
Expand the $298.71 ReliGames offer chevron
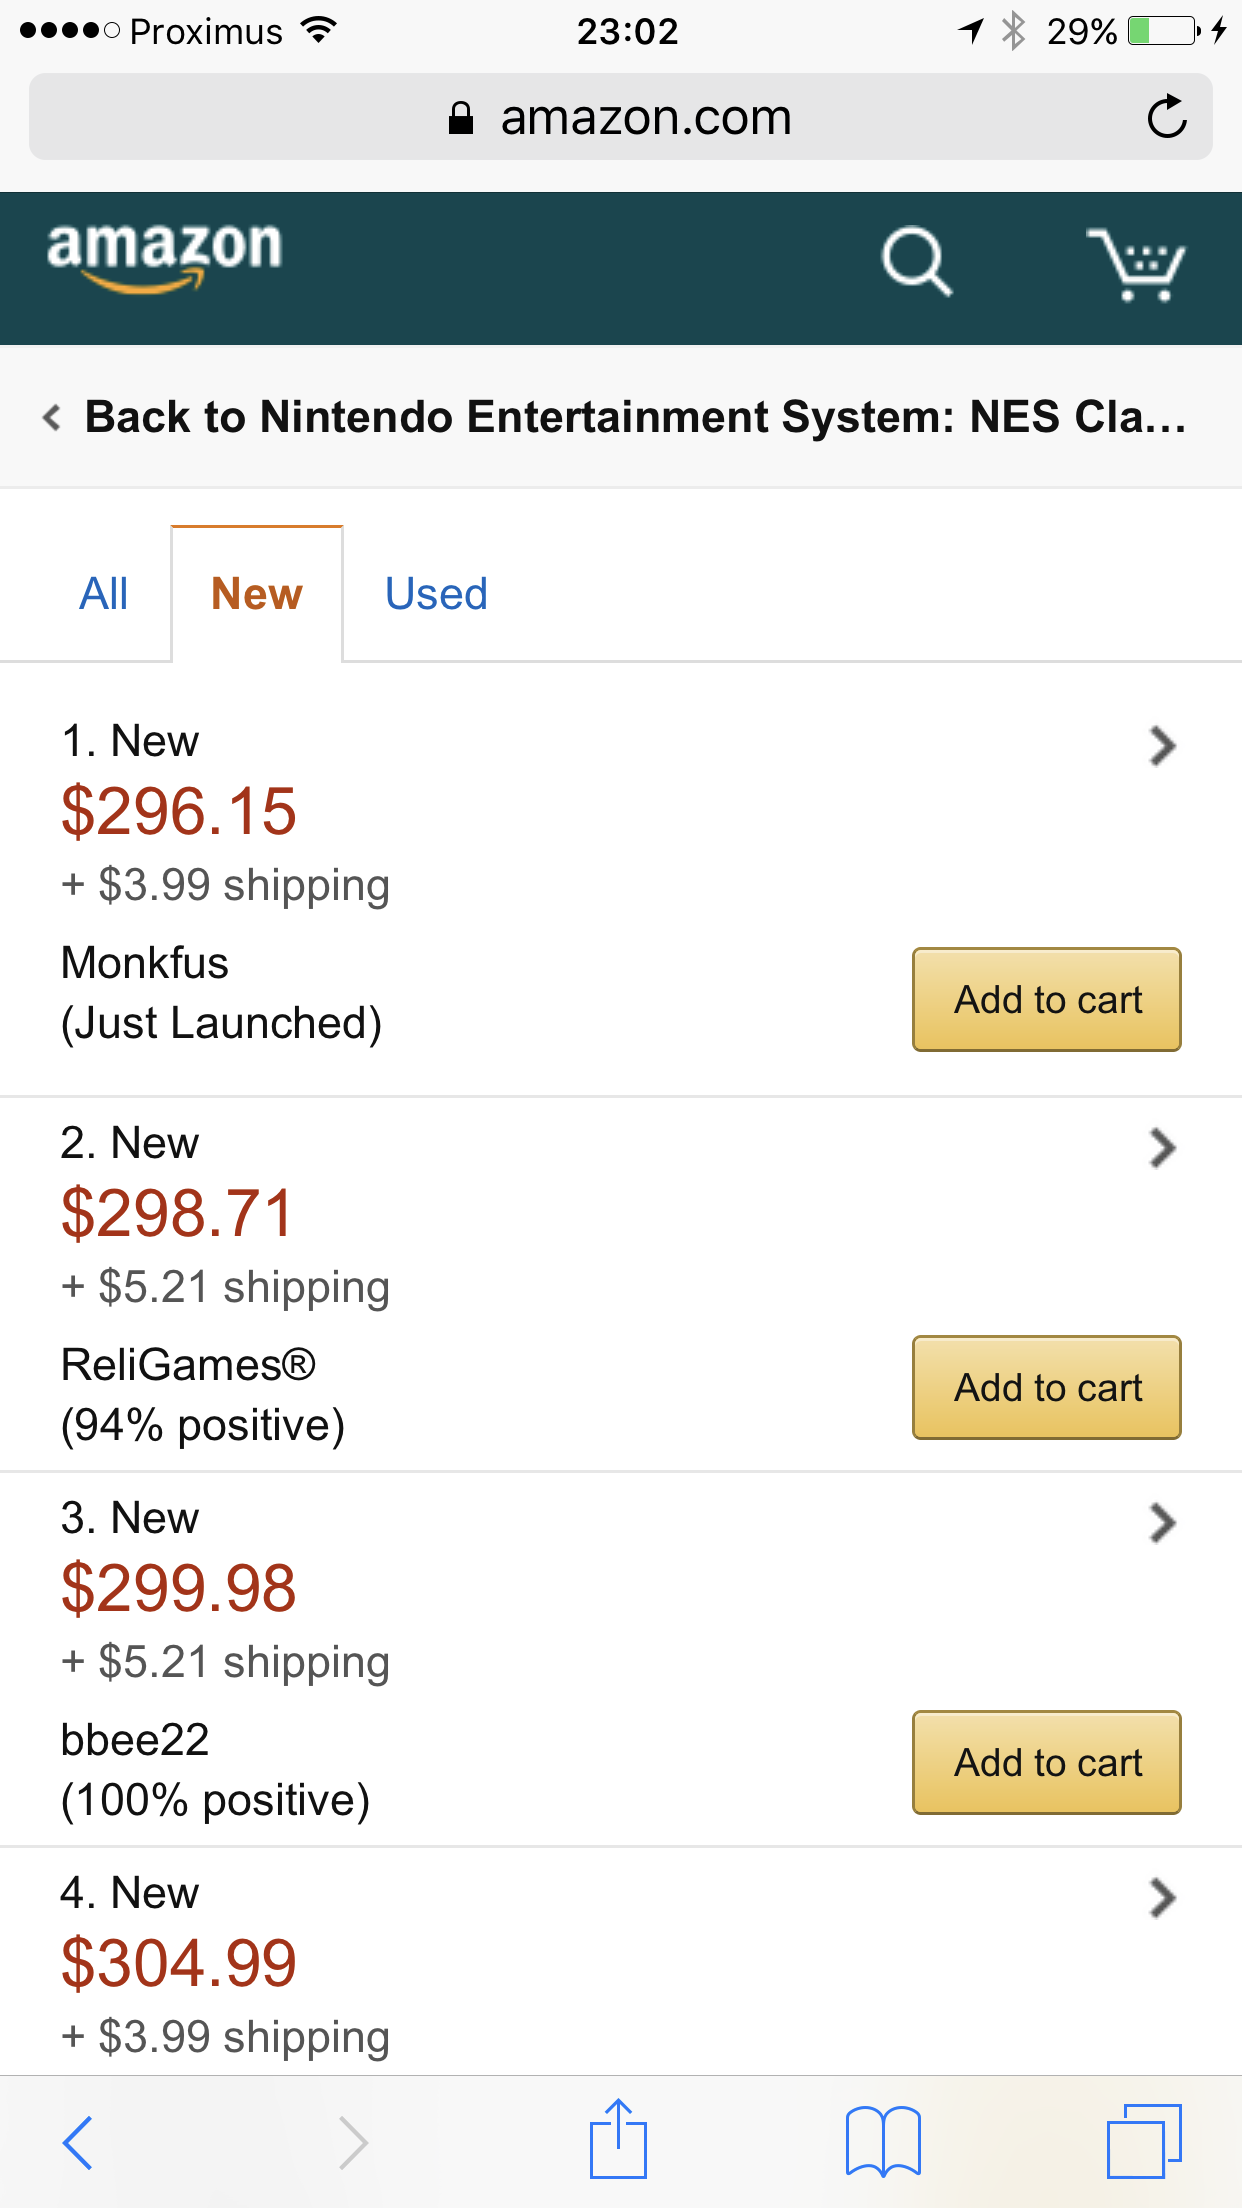pos(1162,1148)
